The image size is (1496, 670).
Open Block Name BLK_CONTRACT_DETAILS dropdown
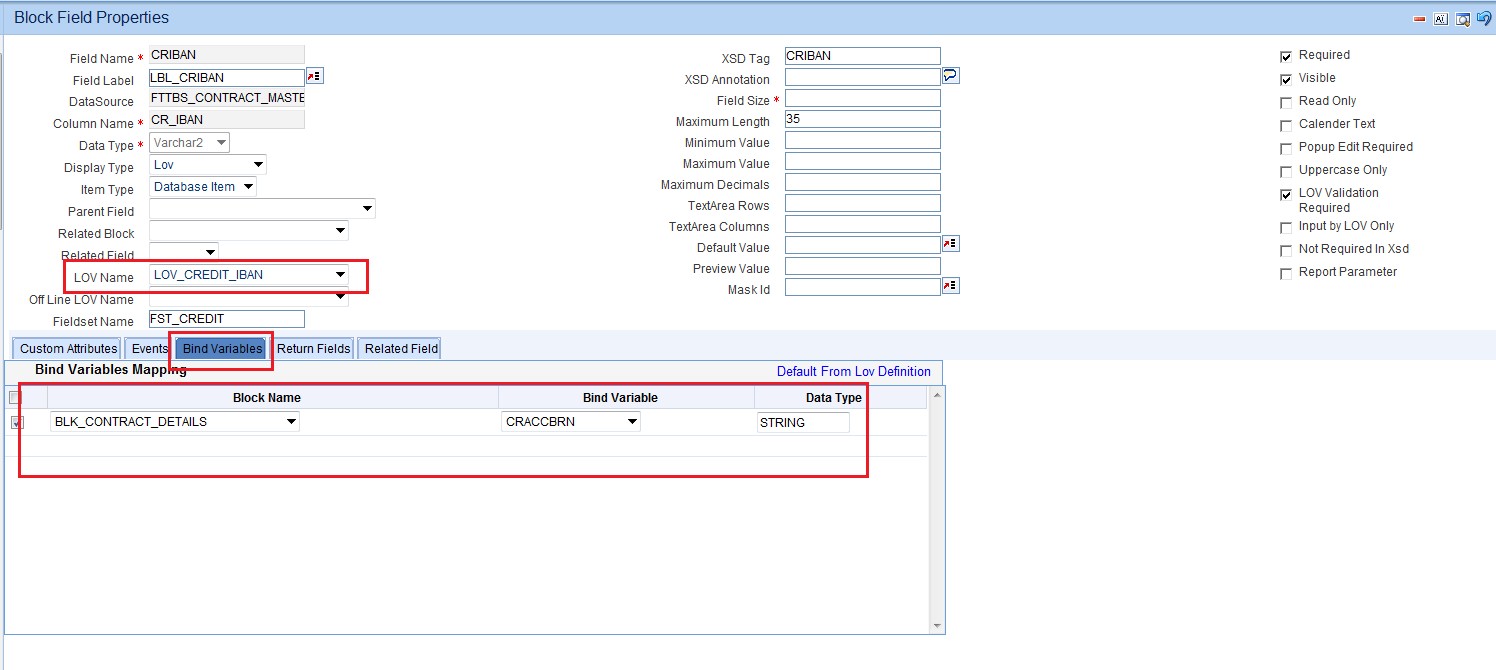click(x=175, y=422)
